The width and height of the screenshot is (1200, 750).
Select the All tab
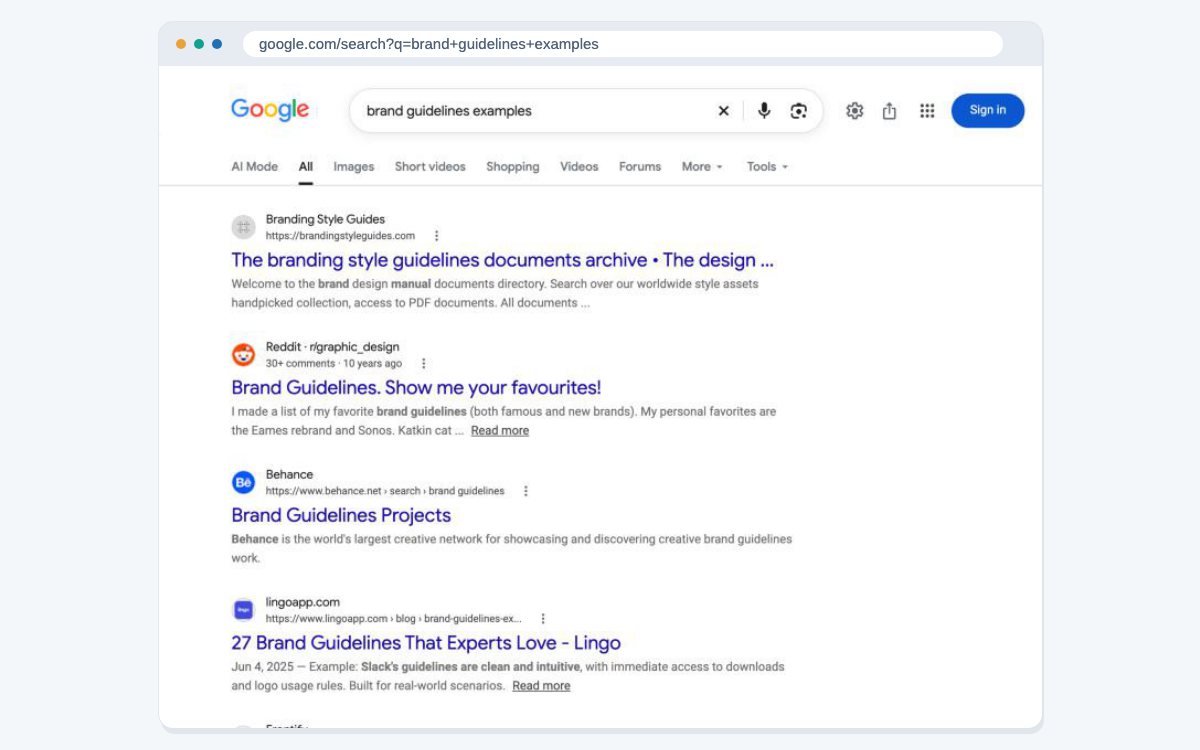click(306, 167)
